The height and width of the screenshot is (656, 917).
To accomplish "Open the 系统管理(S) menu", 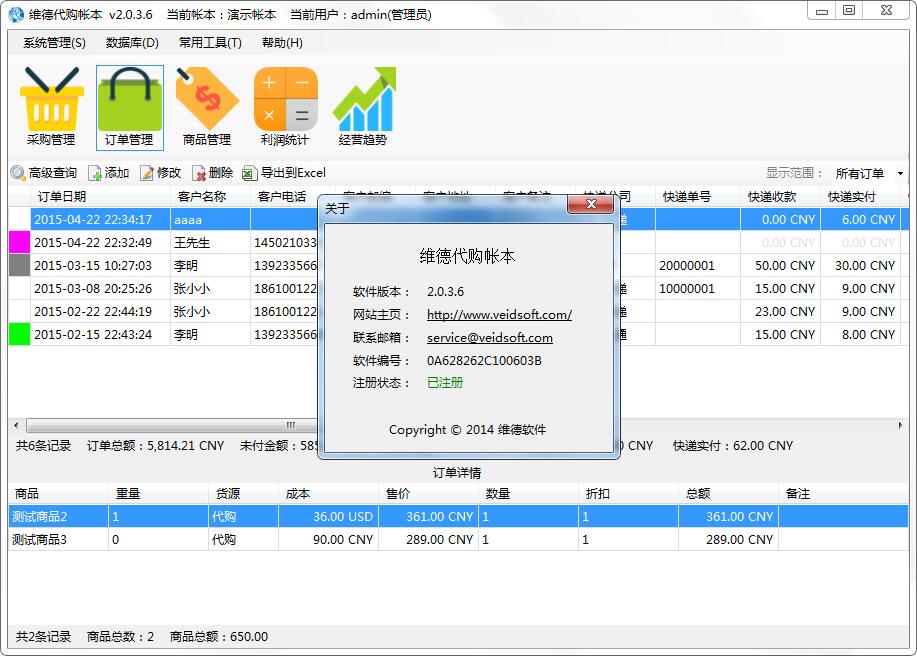I will (x=54, y=43).
